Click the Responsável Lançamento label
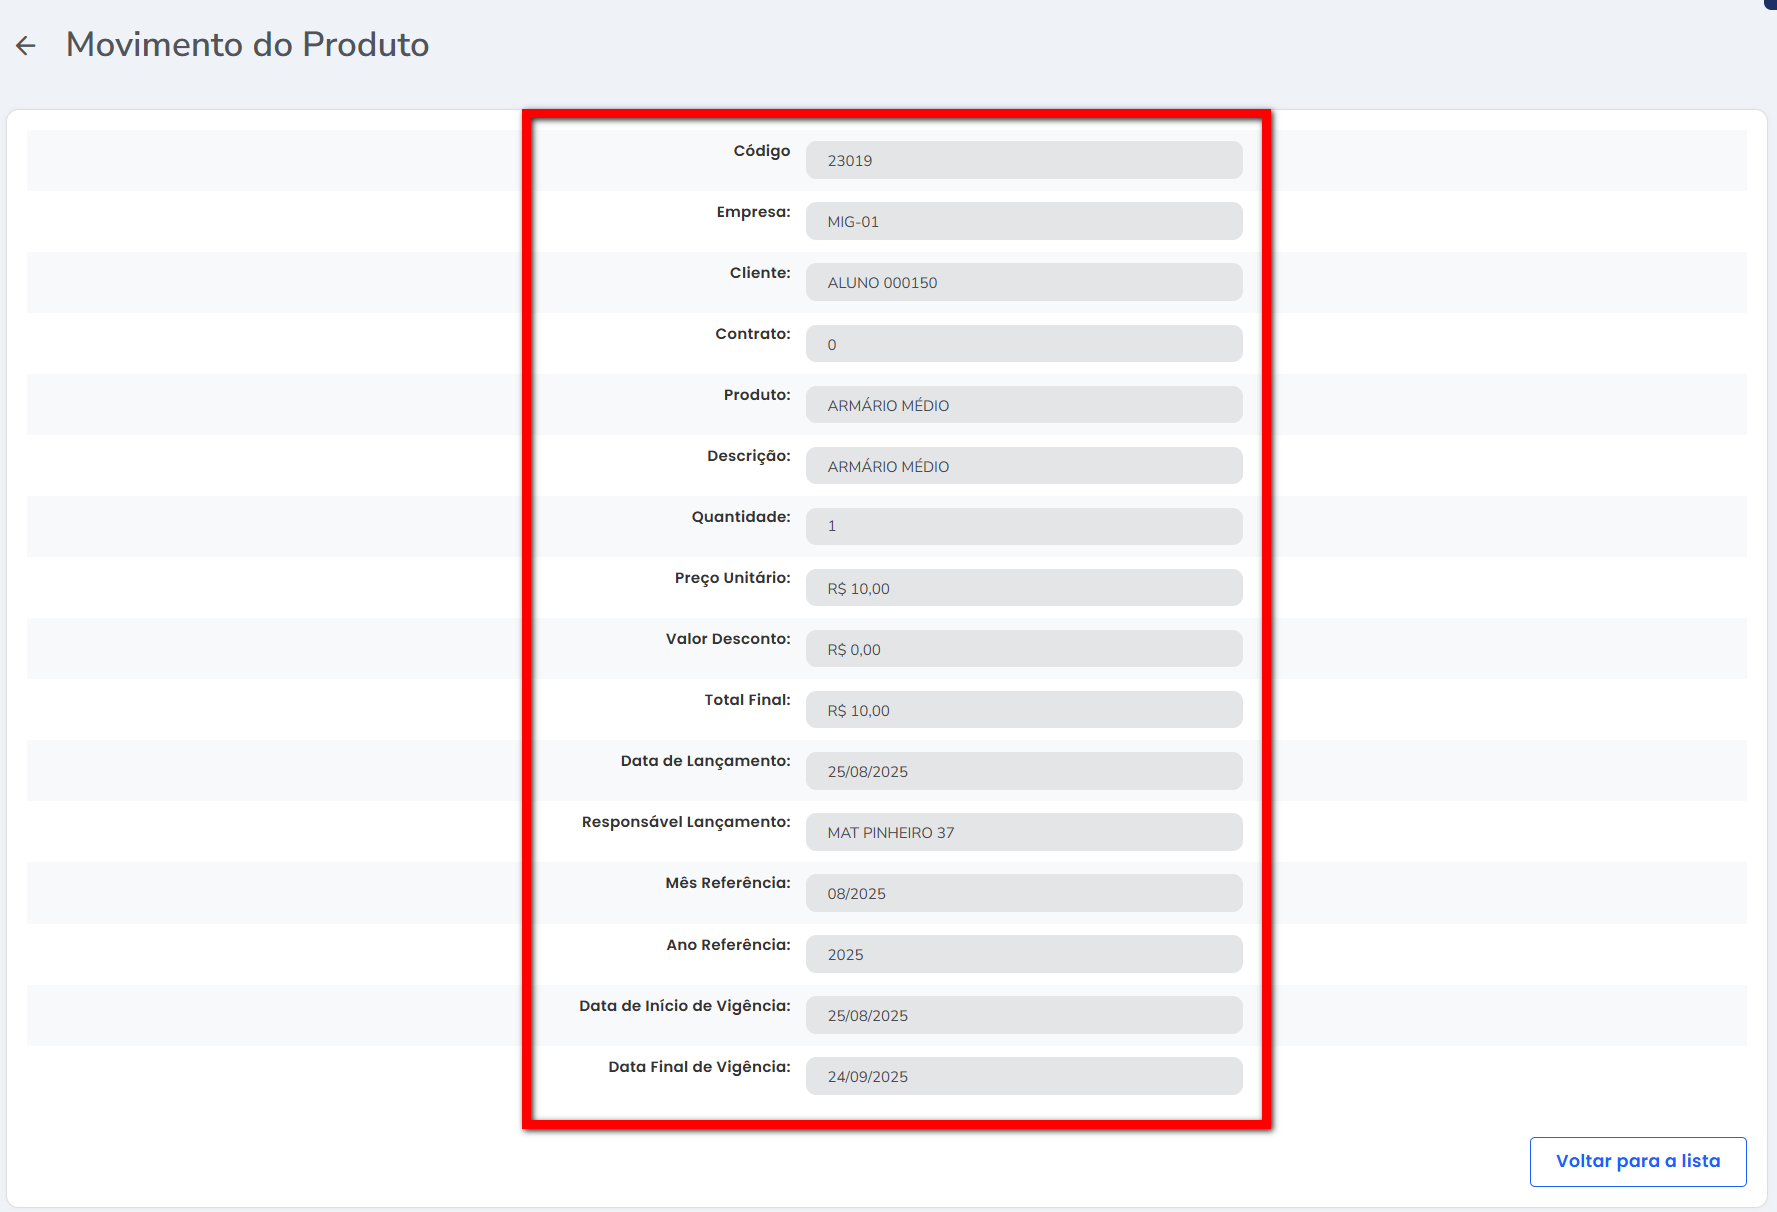 [685, 822]
